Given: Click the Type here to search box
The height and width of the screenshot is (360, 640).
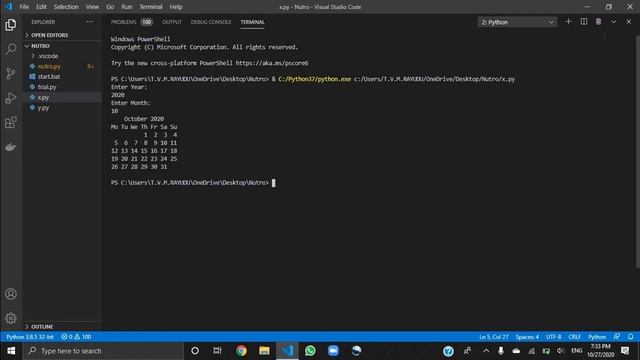Looking at the screenshot, I should coord(103,351).
